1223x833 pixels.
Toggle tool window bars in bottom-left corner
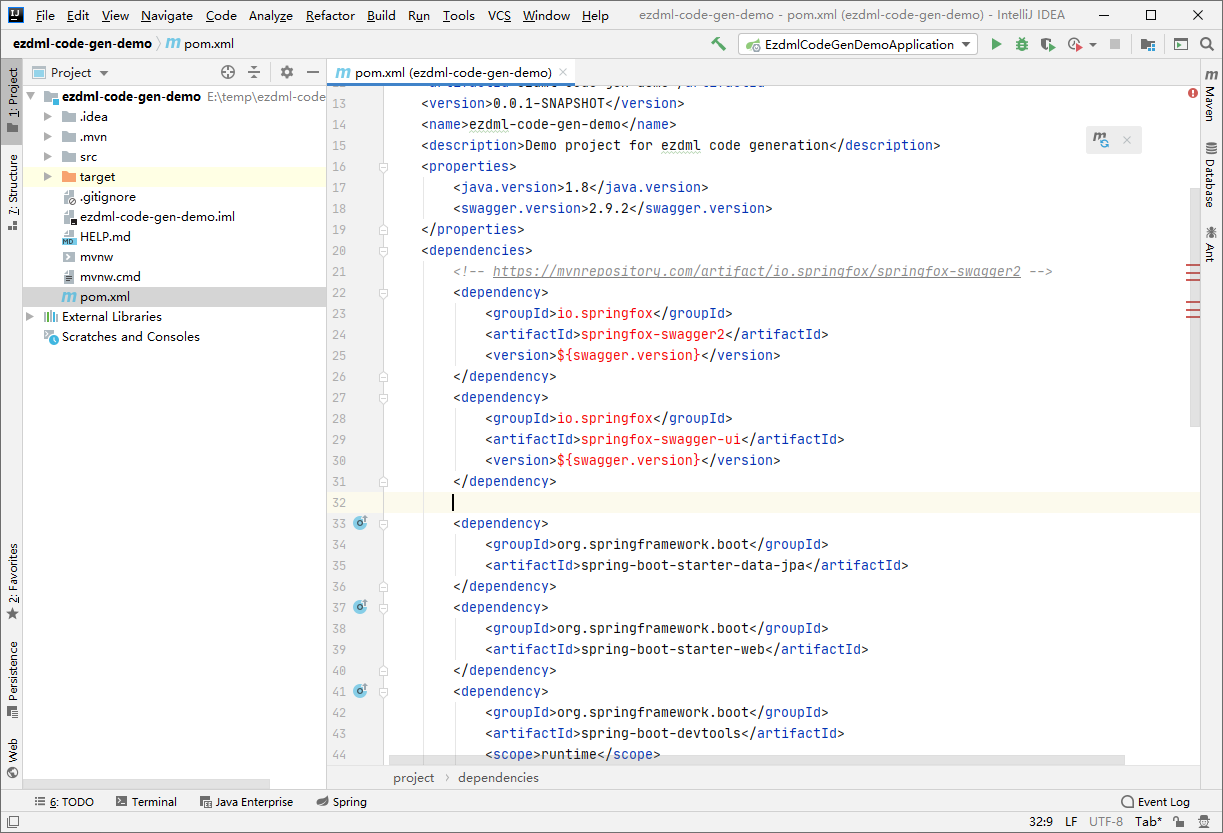click(12, 822)
